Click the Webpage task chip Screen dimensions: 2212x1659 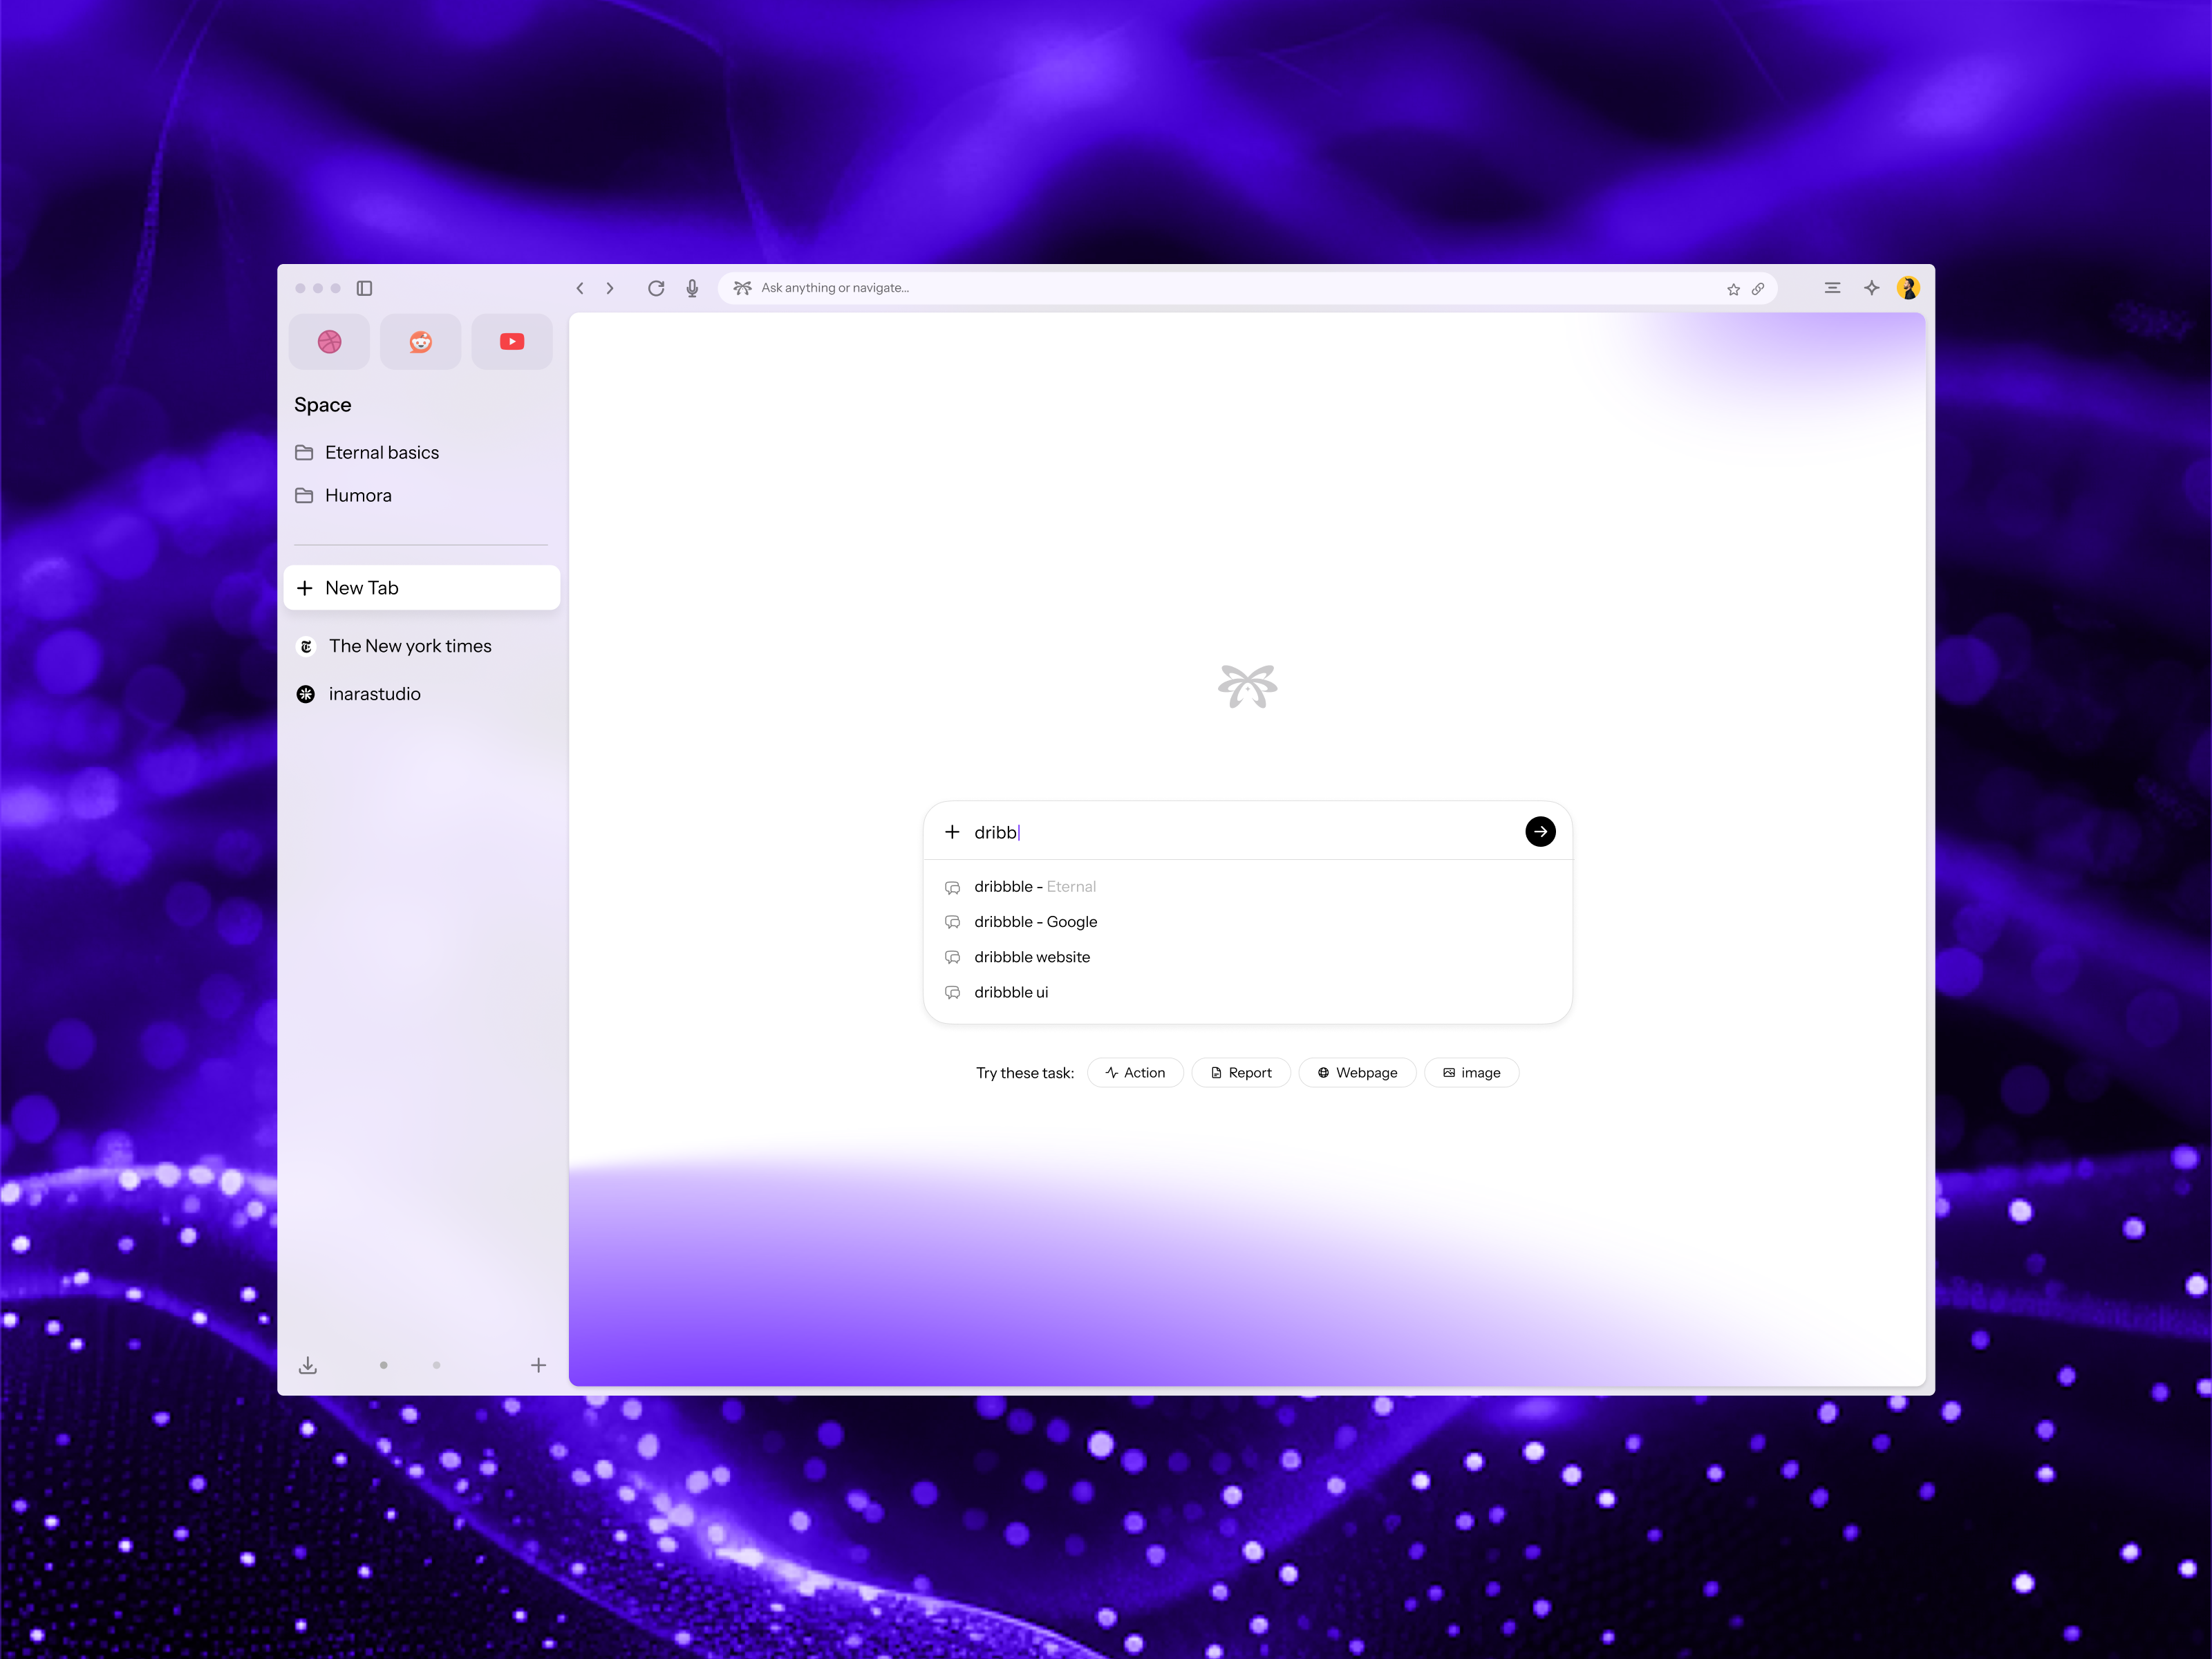tap(1357, 1072)
